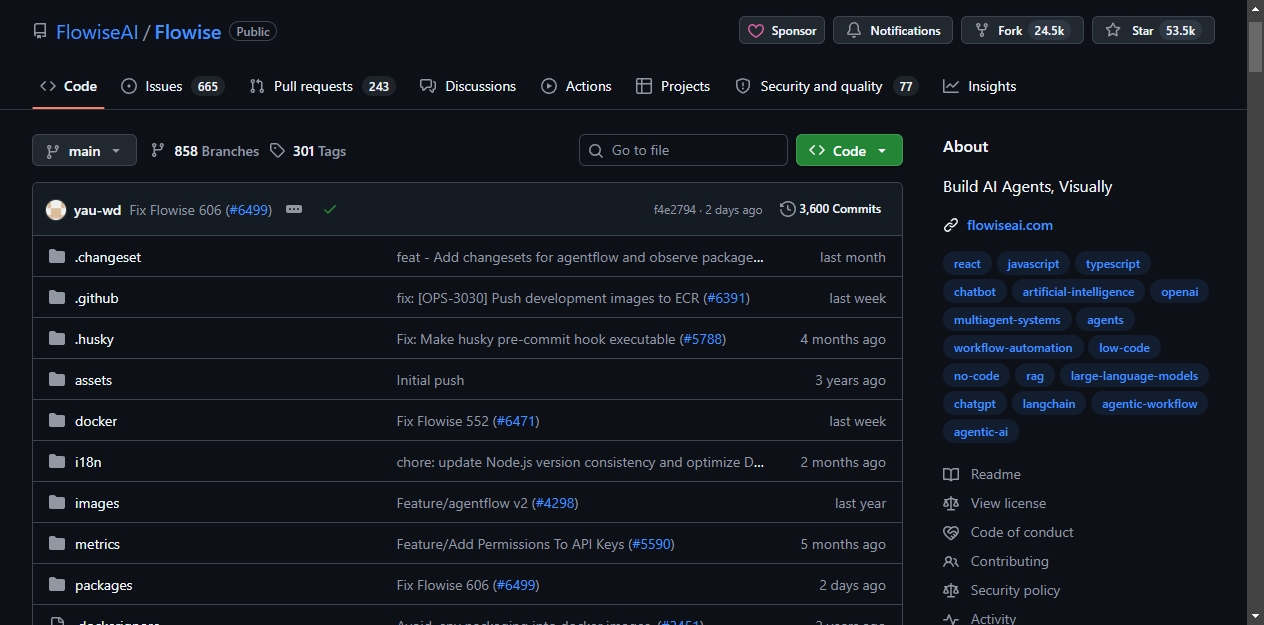Open the .husky folder
This screenshot has height=625, width=1264.
[94, 339]
